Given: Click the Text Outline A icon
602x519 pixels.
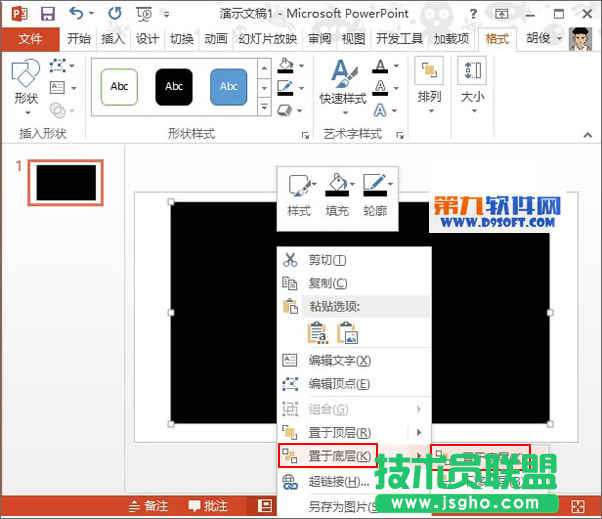Looking at the screenshot, I should (x=380, y=88).
